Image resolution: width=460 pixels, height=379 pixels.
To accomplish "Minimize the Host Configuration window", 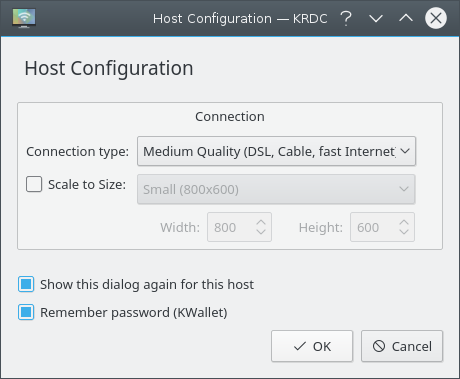I will tap(376, 18).
